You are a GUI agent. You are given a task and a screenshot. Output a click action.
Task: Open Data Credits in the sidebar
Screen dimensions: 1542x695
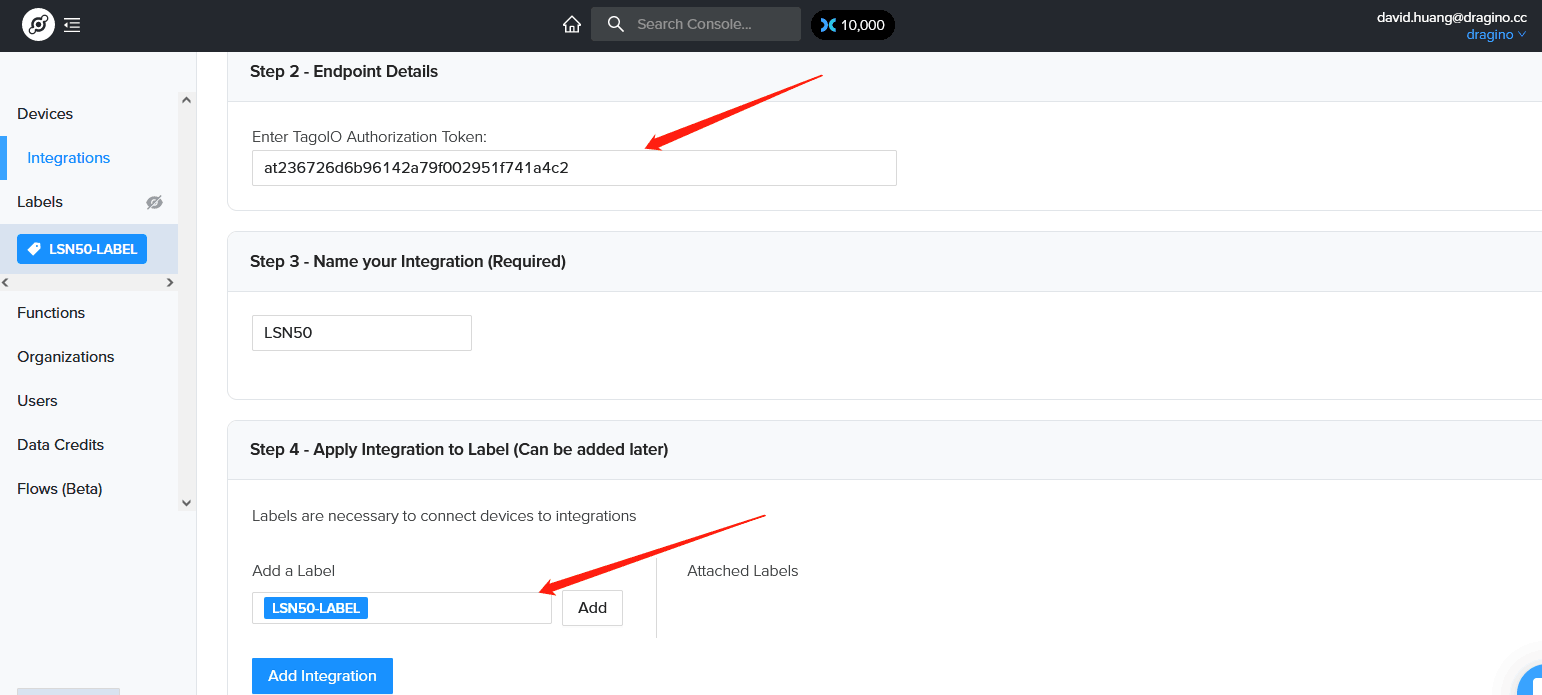tap(61, 445)
